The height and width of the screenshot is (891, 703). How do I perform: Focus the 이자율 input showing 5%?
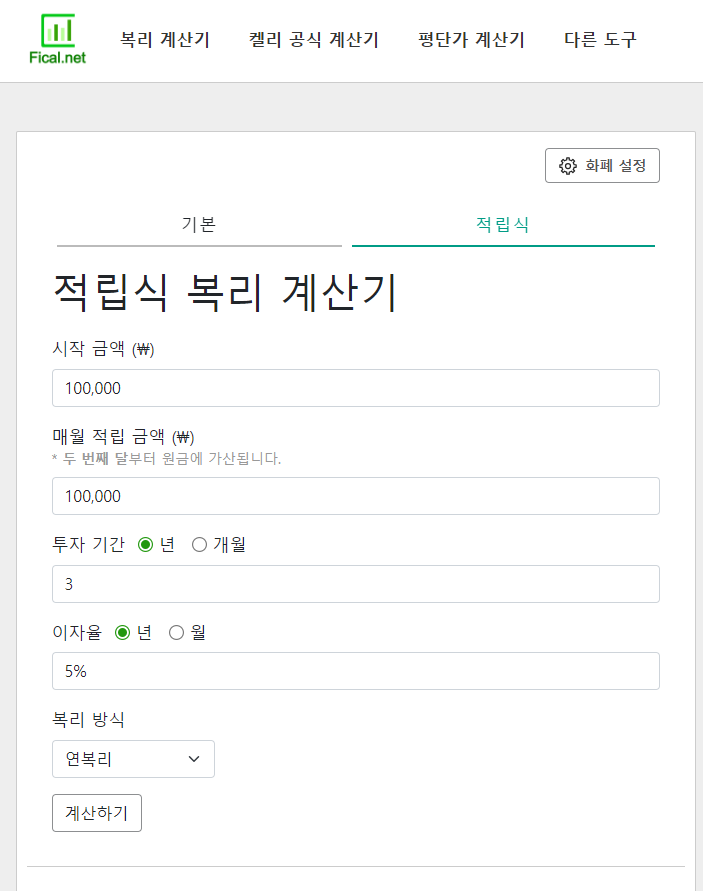click(x=356, y=671)
